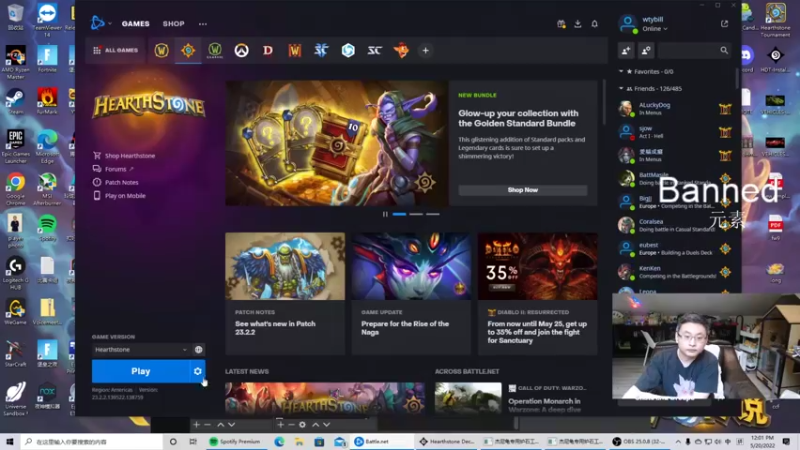
Task: Expand the Battle.net logo menu arrow
Action: coord(110,23)
